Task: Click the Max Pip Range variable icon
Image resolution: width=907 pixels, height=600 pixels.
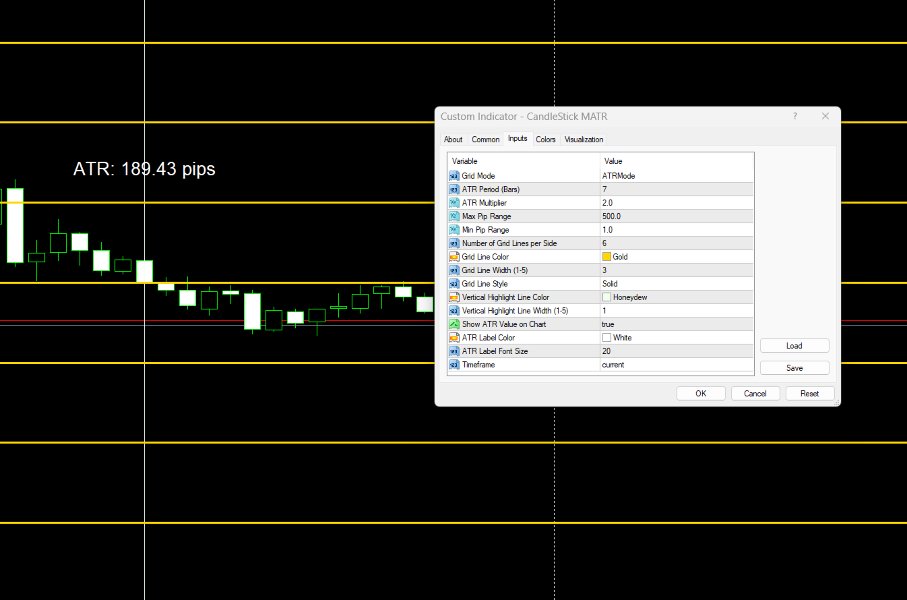Action: 454,215
